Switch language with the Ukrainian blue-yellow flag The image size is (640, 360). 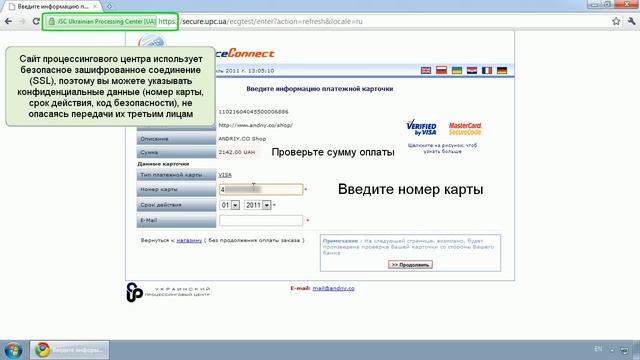pyautogui.click(x=457, y=70)
